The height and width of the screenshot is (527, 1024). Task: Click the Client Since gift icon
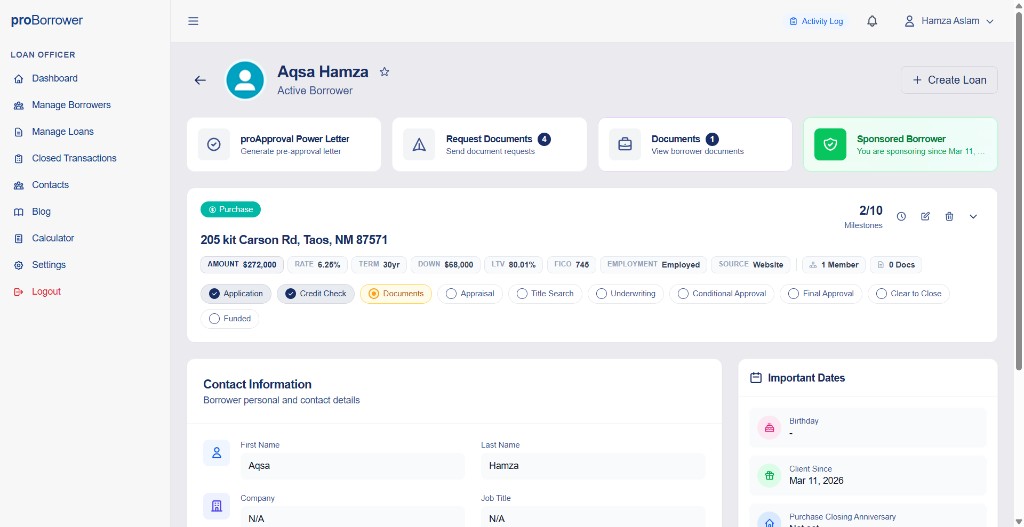(769, 475)
